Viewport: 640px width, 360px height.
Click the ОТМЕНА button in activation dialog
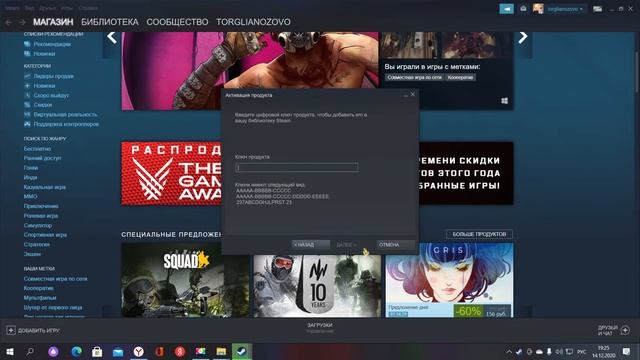tap(396, 245)
